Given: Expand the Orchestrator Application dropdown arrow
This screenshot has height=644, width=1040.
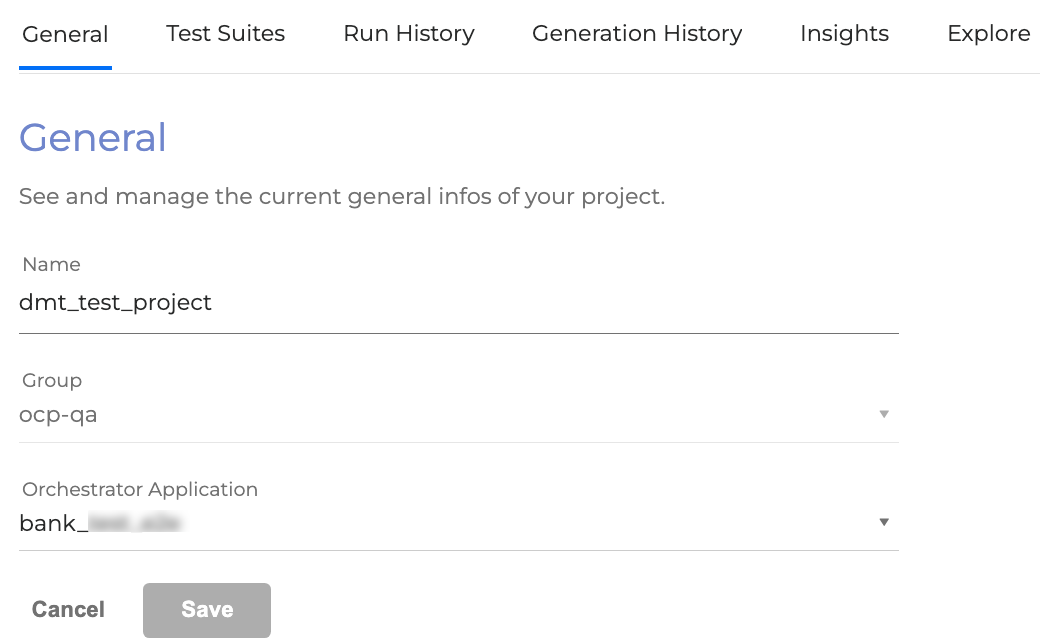Looking at the screenshot, I should point(883,522).
